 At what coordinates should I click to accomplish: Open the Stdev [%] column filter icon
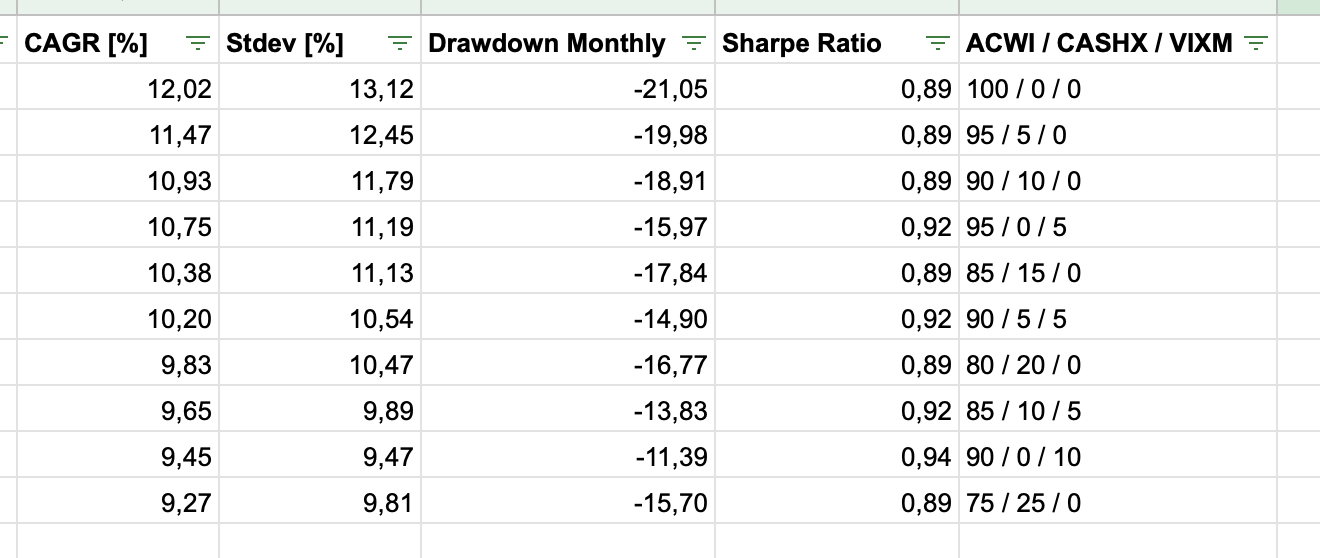(401, 43)
